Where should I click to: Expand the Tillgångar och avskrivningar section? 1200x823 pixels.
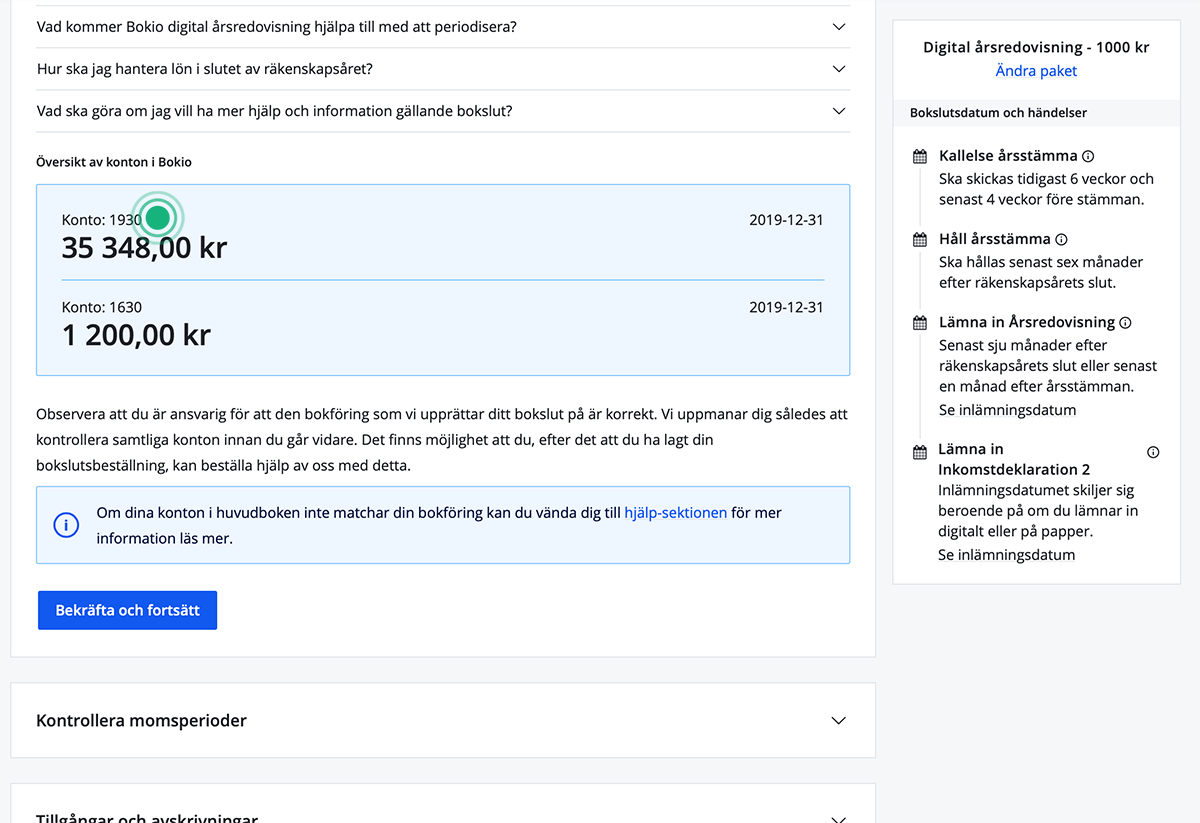[x=839, y=817]
